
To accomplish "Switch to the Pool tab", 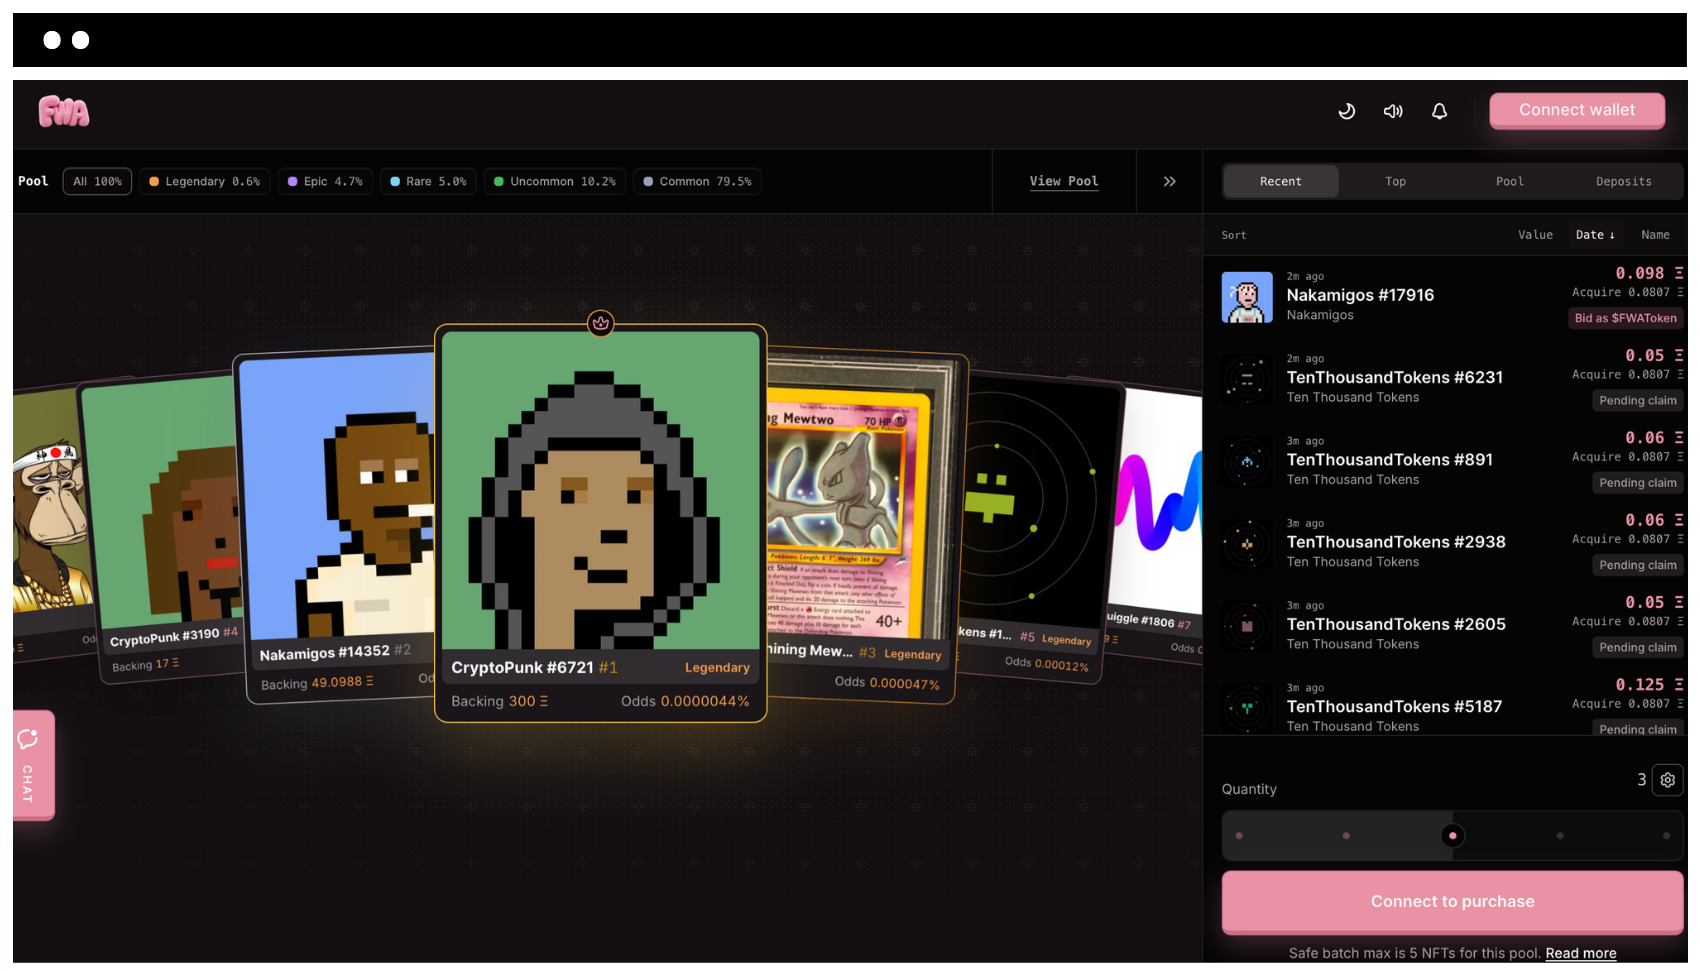I will tap(1509, 181).
